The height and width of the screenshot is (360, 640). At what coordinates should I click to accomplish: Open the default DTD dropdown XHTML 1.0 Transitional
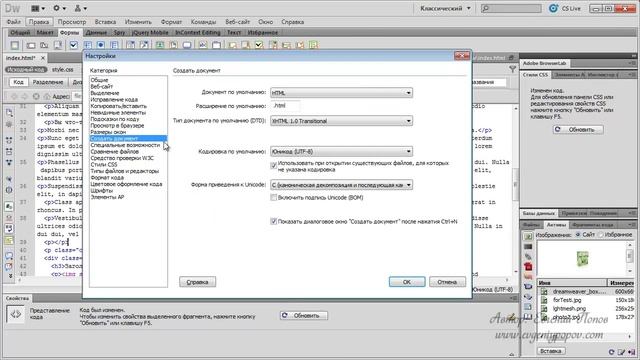341,121
